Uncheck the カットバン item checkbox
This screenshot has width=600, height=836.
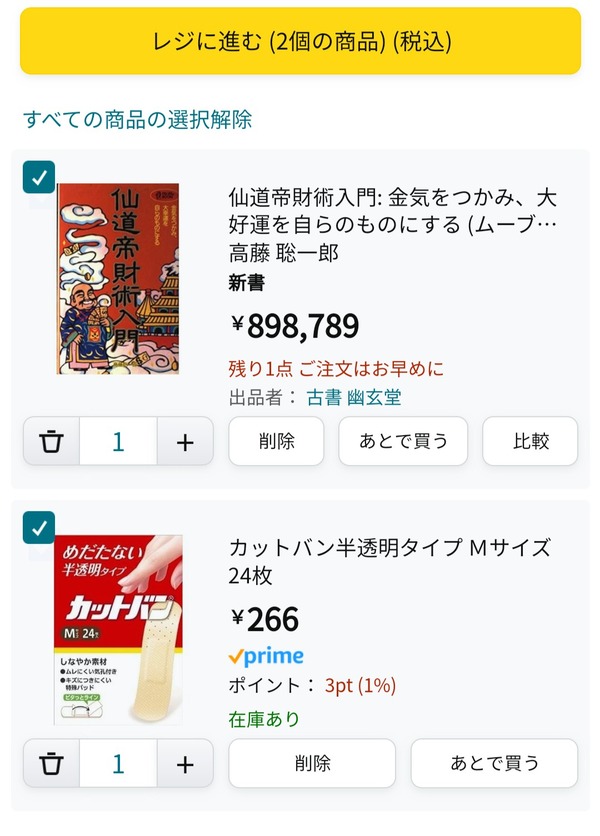39,528
